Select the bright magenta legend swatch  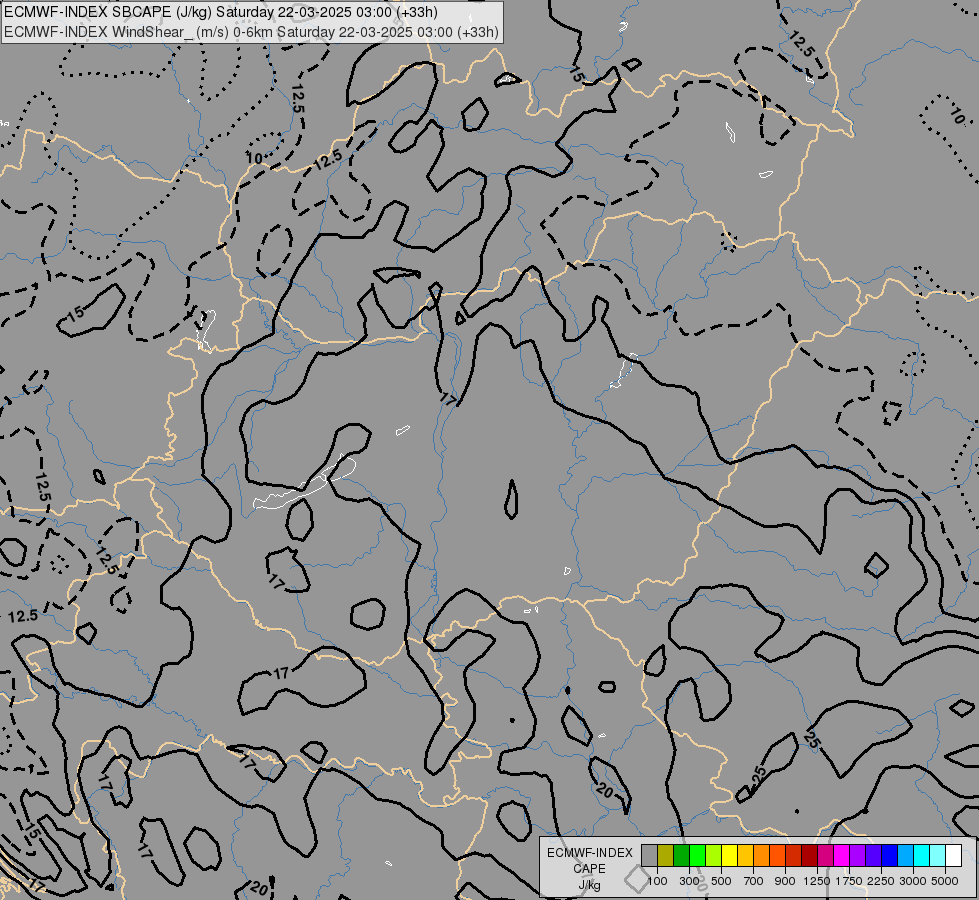pyautogui.click(x=842, y=856)
